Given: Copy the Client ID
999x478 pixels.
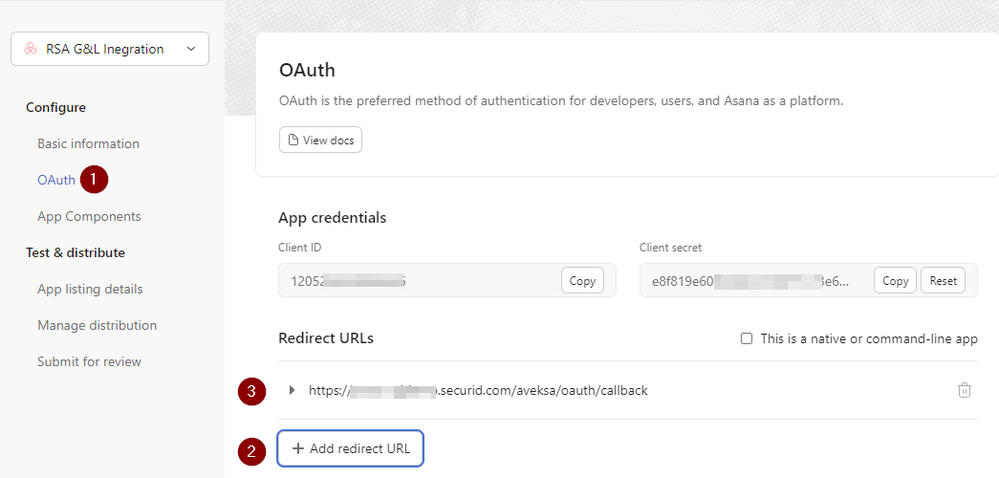Looking at the screenshot, I should coord(582,280).
